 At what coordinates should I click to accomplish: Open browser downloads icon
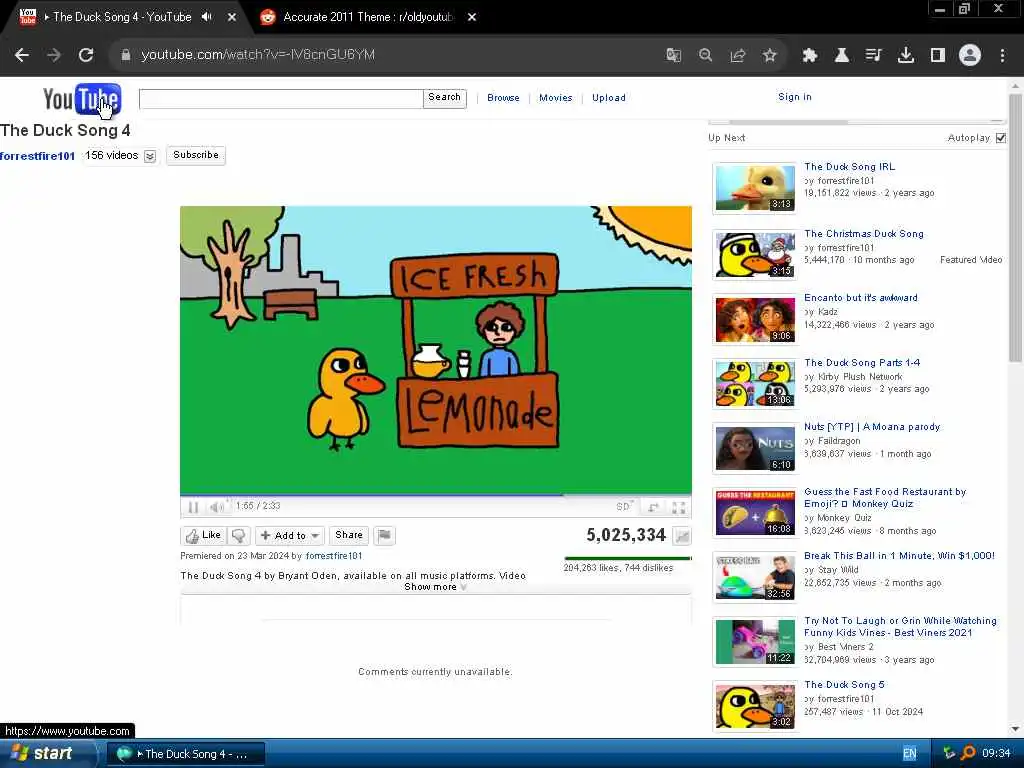click(906, 55)
